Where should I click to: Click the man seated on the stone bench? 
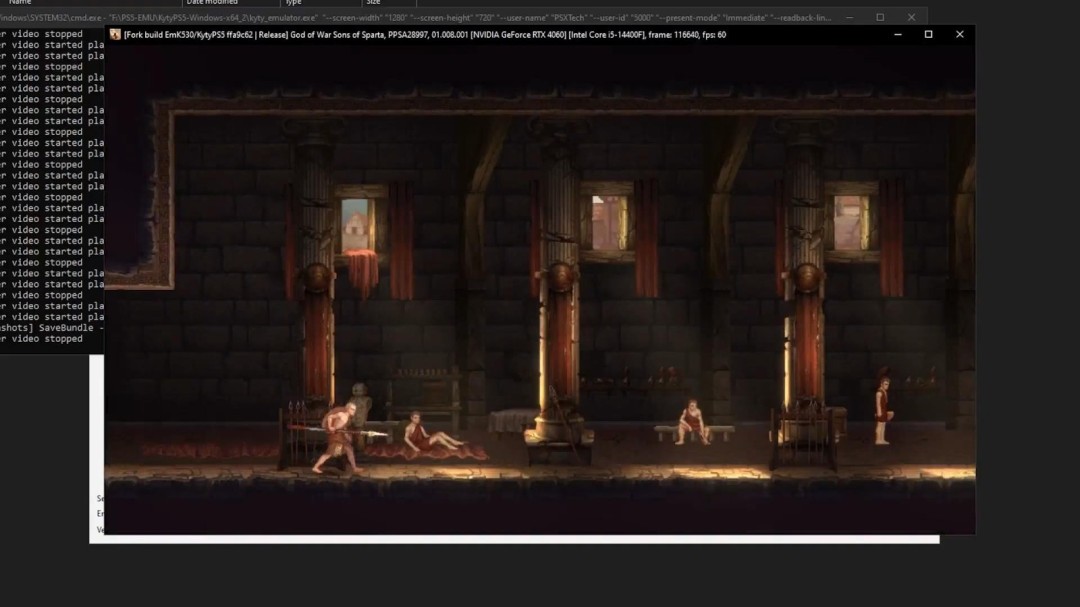point(694,422)
